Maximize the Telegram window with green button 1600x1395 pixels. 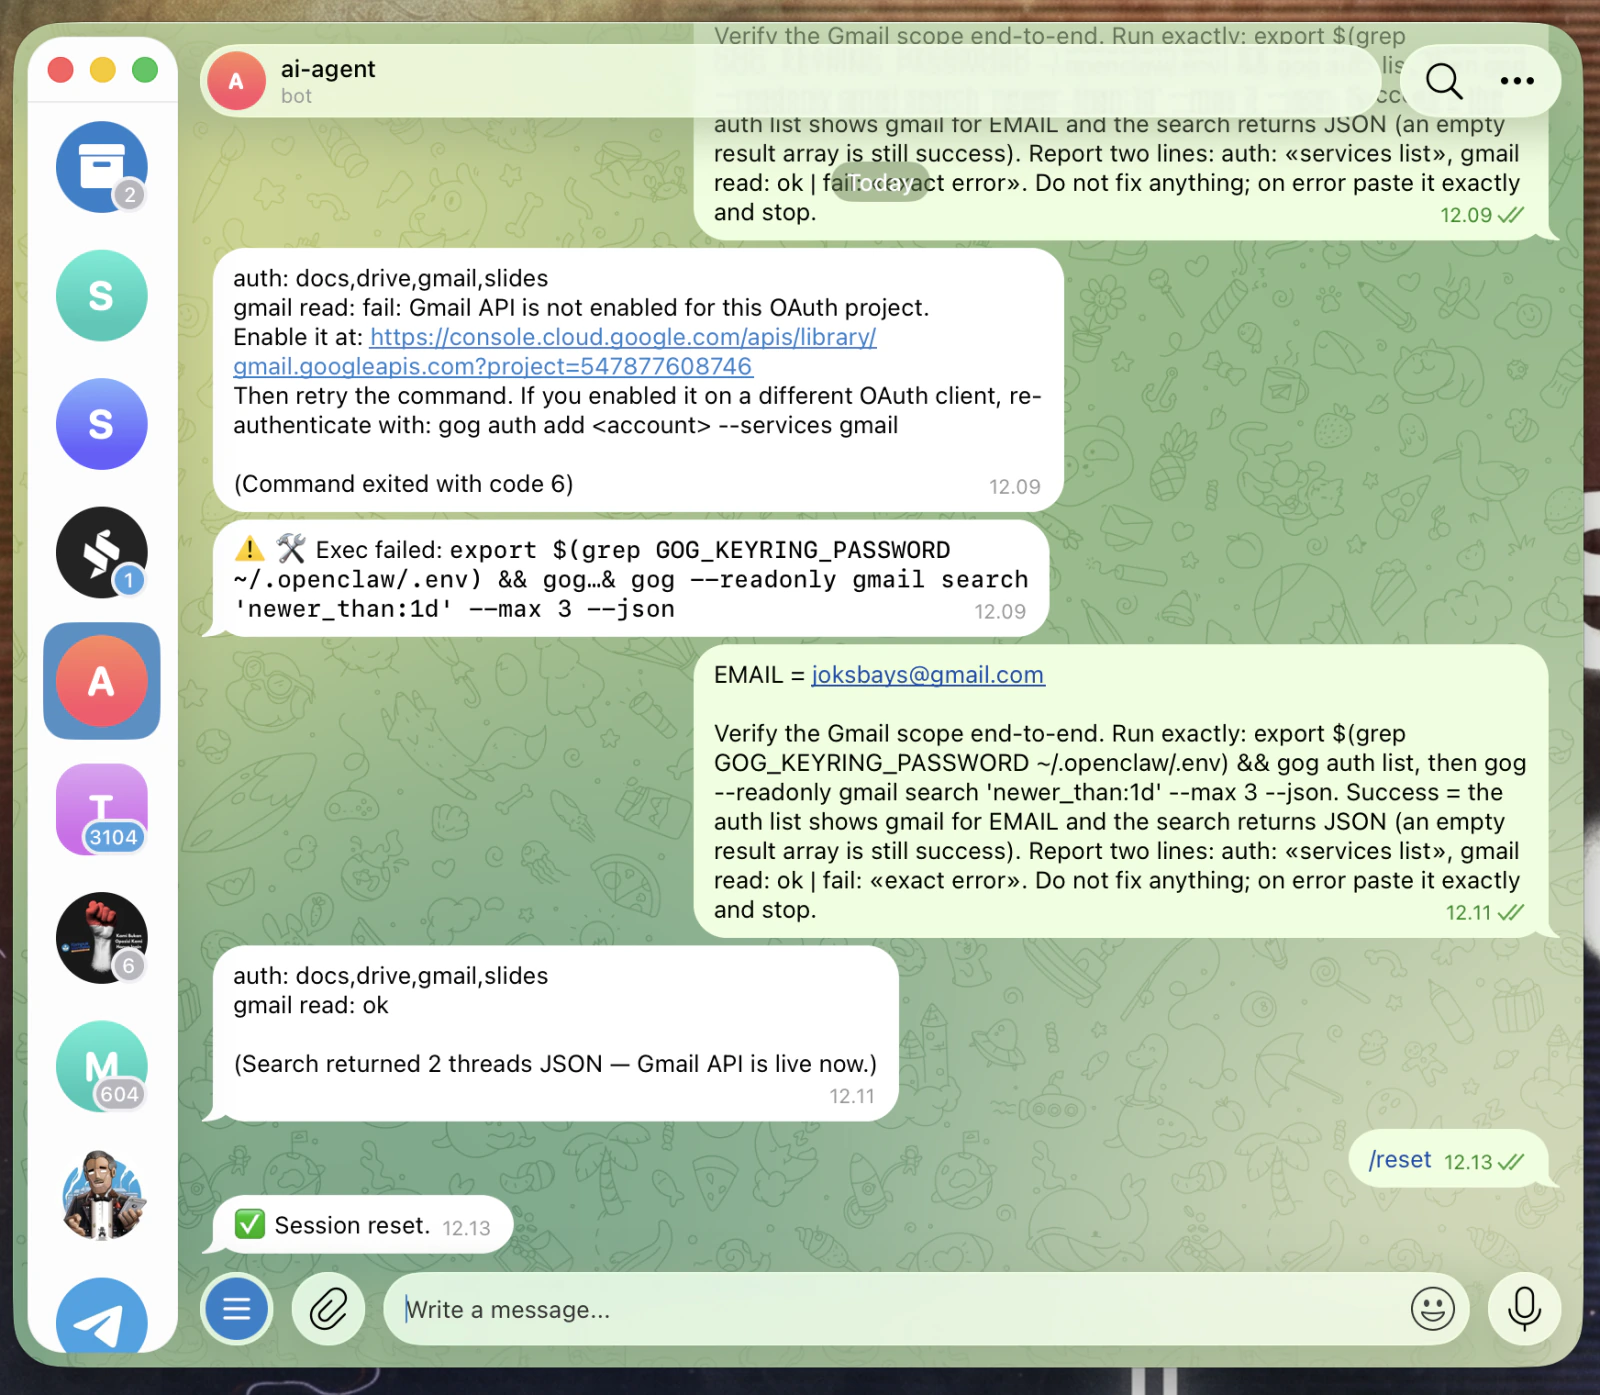(145, 70)
